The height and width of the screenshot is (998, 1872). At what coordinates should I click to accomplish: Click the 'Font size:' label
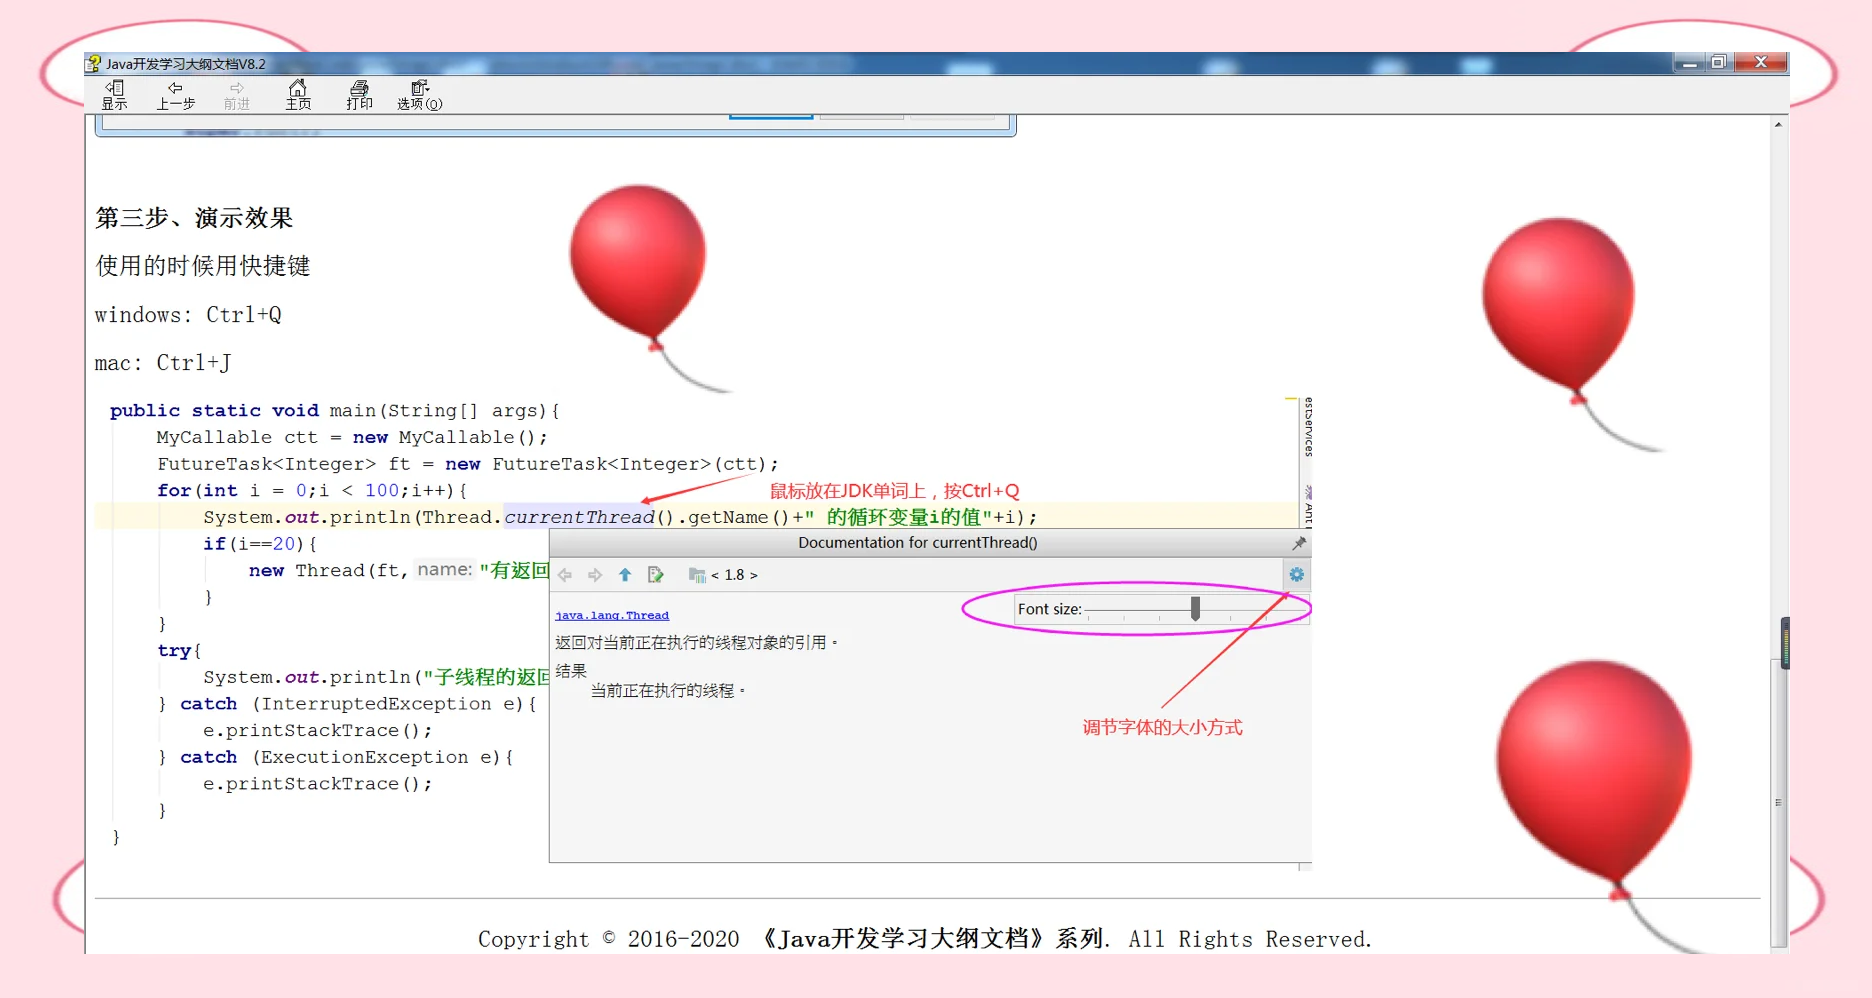point(1050,609)
